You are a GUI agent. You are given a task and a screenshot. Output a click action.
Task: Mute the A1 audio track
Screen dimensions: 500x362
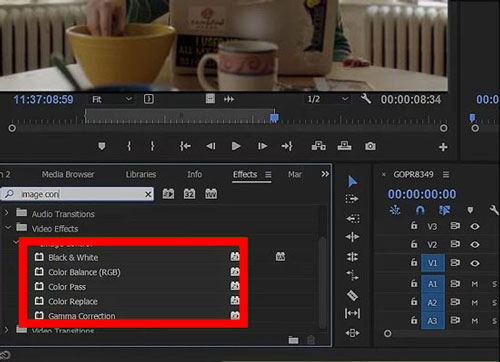click(475, 284)
